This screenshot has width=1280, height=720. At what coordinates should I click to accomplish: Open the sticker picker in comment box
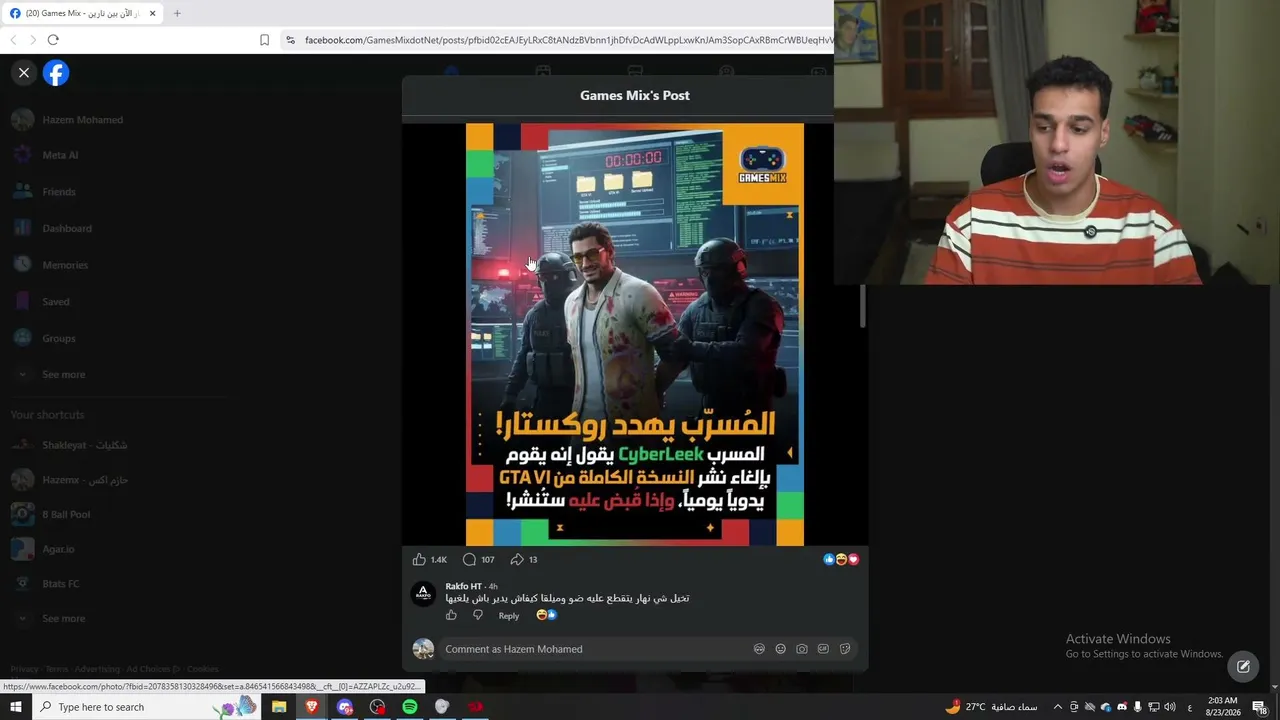pyautogui.click(x=845, y=649)
